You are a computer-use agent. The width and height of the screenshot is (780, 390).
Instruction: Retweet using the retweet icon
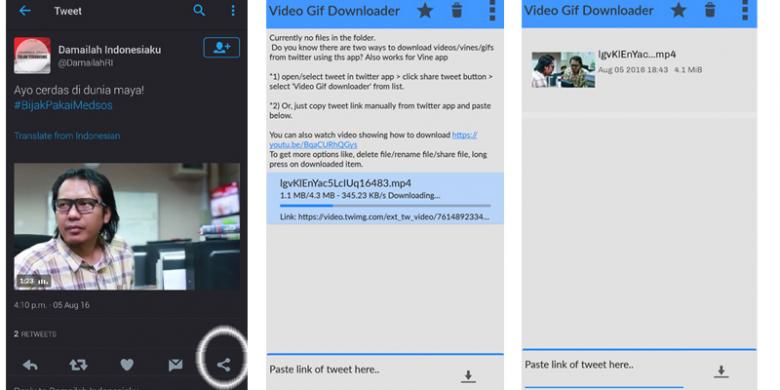(78, 365)
